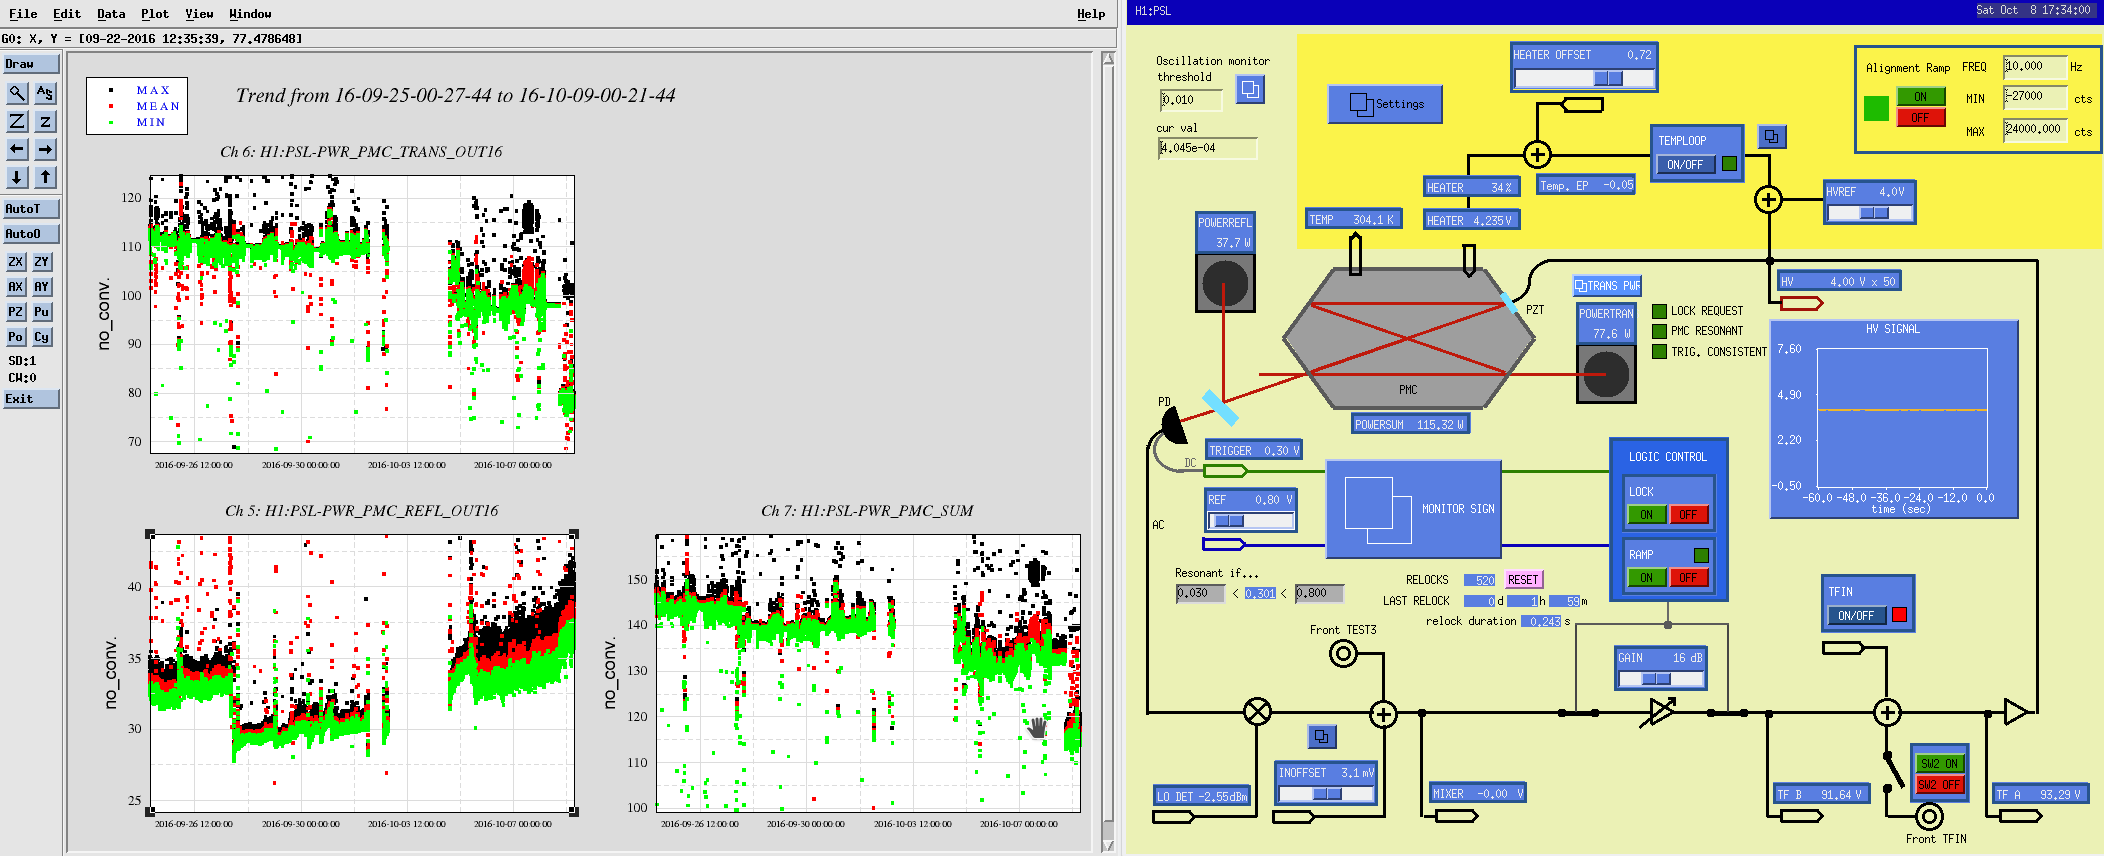Click the ZX tool button
Viewport: 2104px width, 856px height.
click(x=16, y=261)
